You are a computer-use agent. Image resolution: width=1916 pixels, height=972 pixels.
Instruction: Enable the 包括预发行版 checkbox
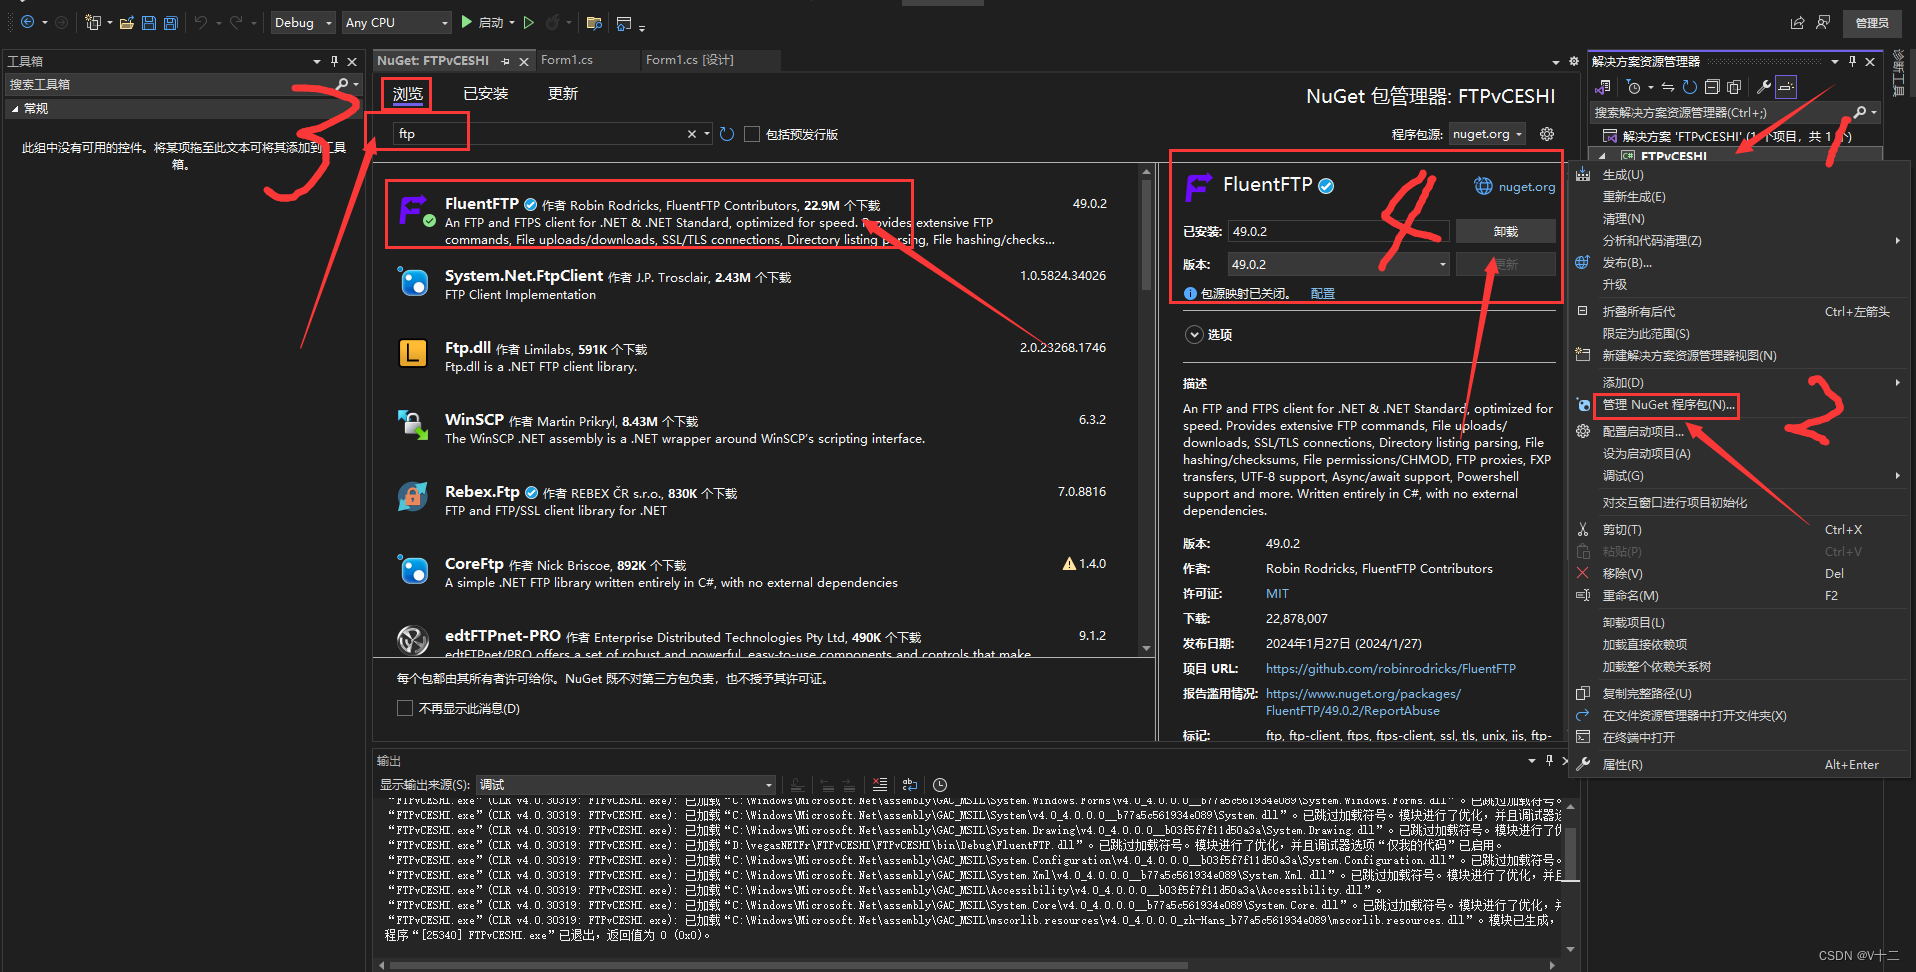click(752, 133)
